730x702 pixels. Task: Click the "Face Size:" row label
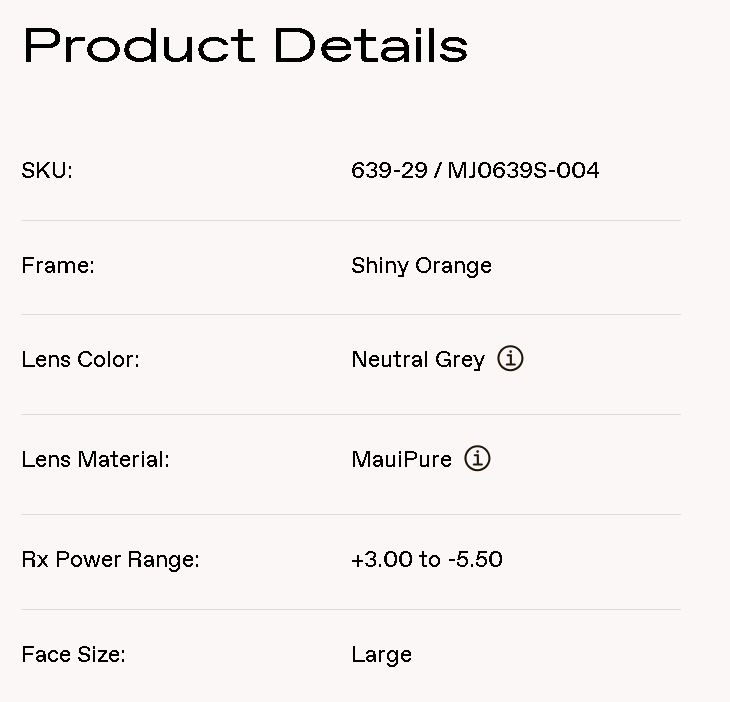73,655
